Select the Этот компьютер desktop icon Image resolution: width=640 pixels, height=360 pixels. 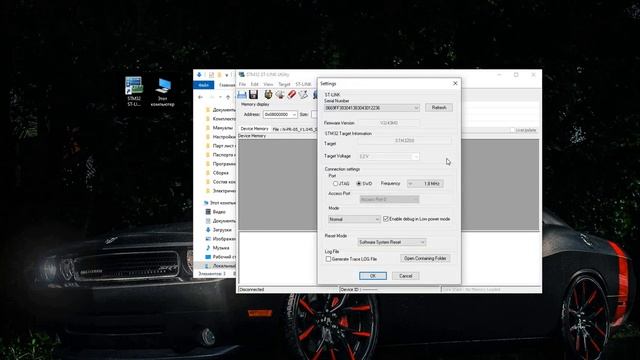click(162, 92)
